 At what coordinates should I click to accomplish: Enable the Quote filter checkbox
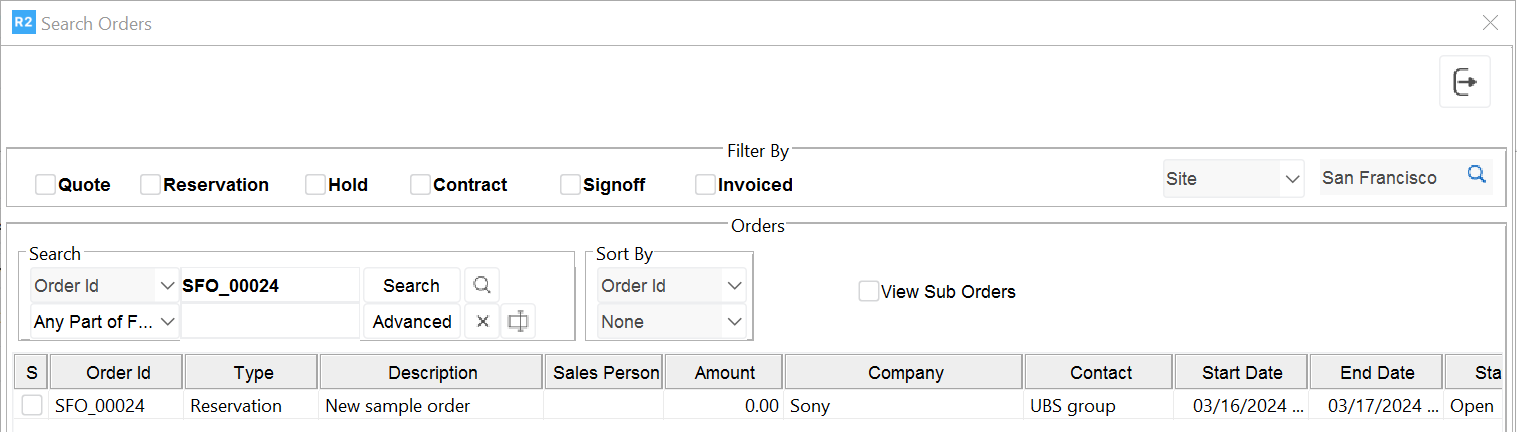tap(45, 185)
